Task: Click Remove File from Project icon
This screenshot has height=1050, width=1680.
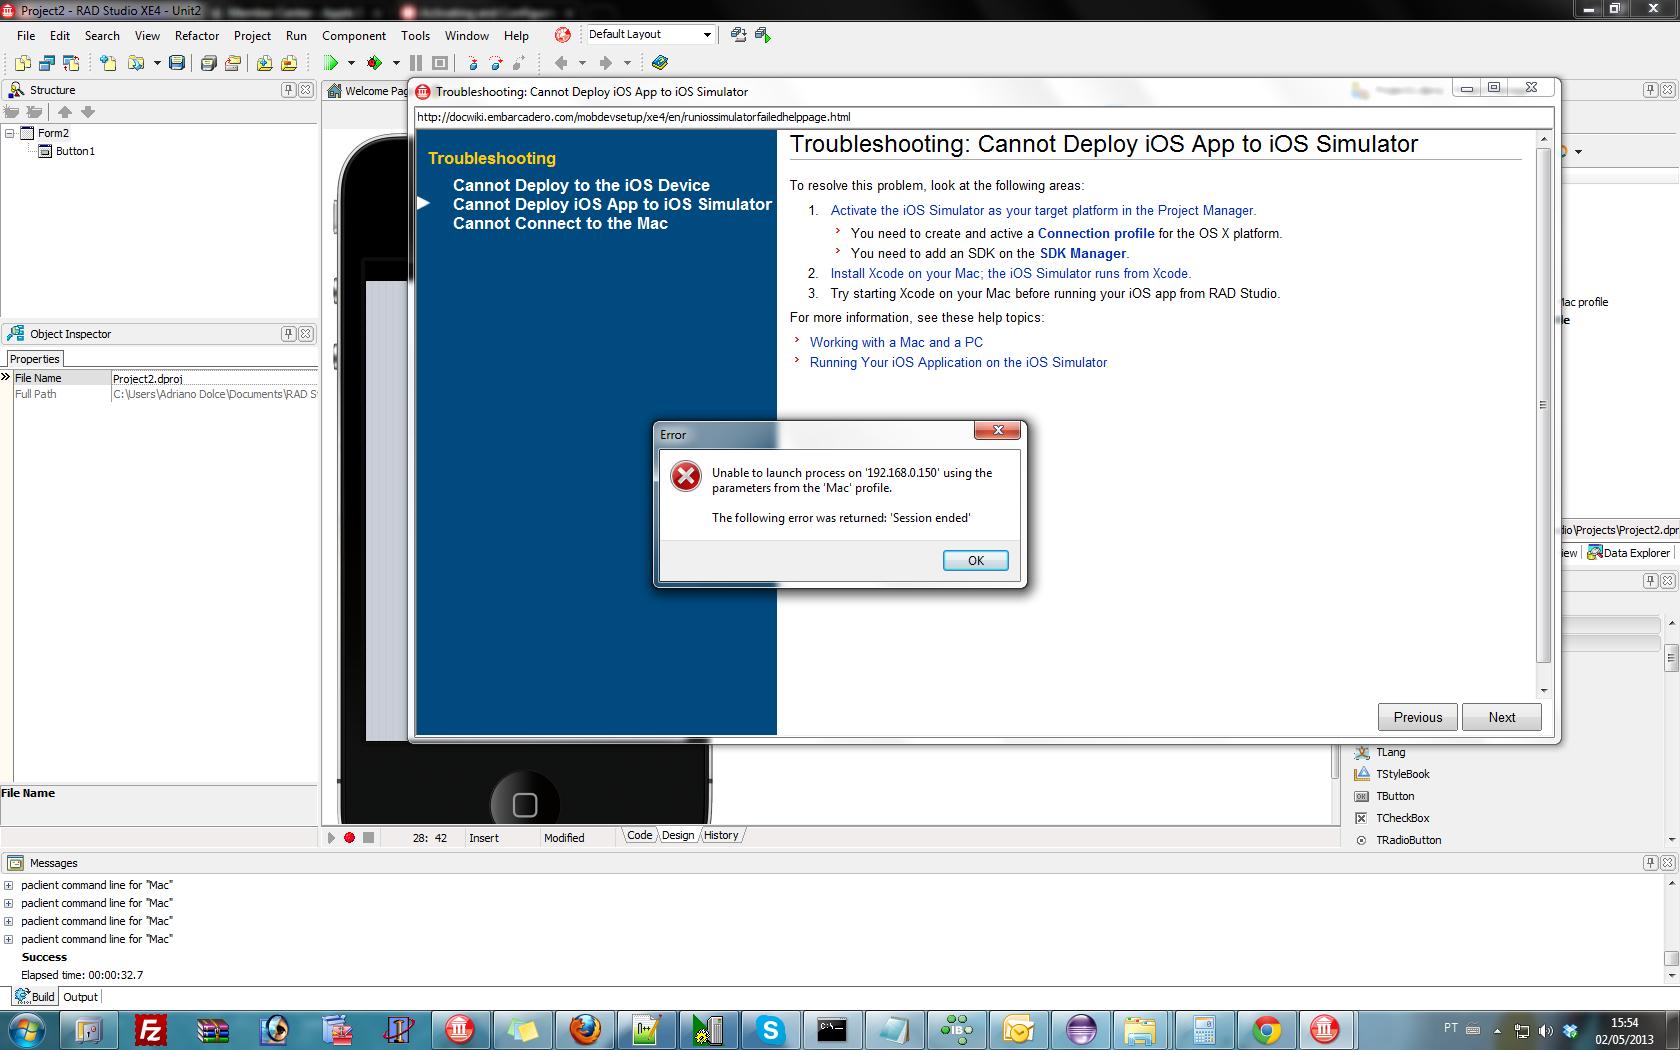Action: (x=289, y=63)
